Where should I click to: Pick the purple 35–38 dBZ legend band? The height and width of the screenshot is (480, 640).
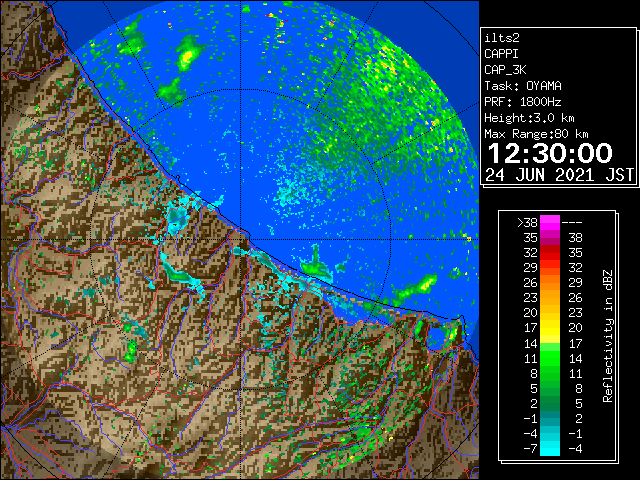click(x=550, y=238)
